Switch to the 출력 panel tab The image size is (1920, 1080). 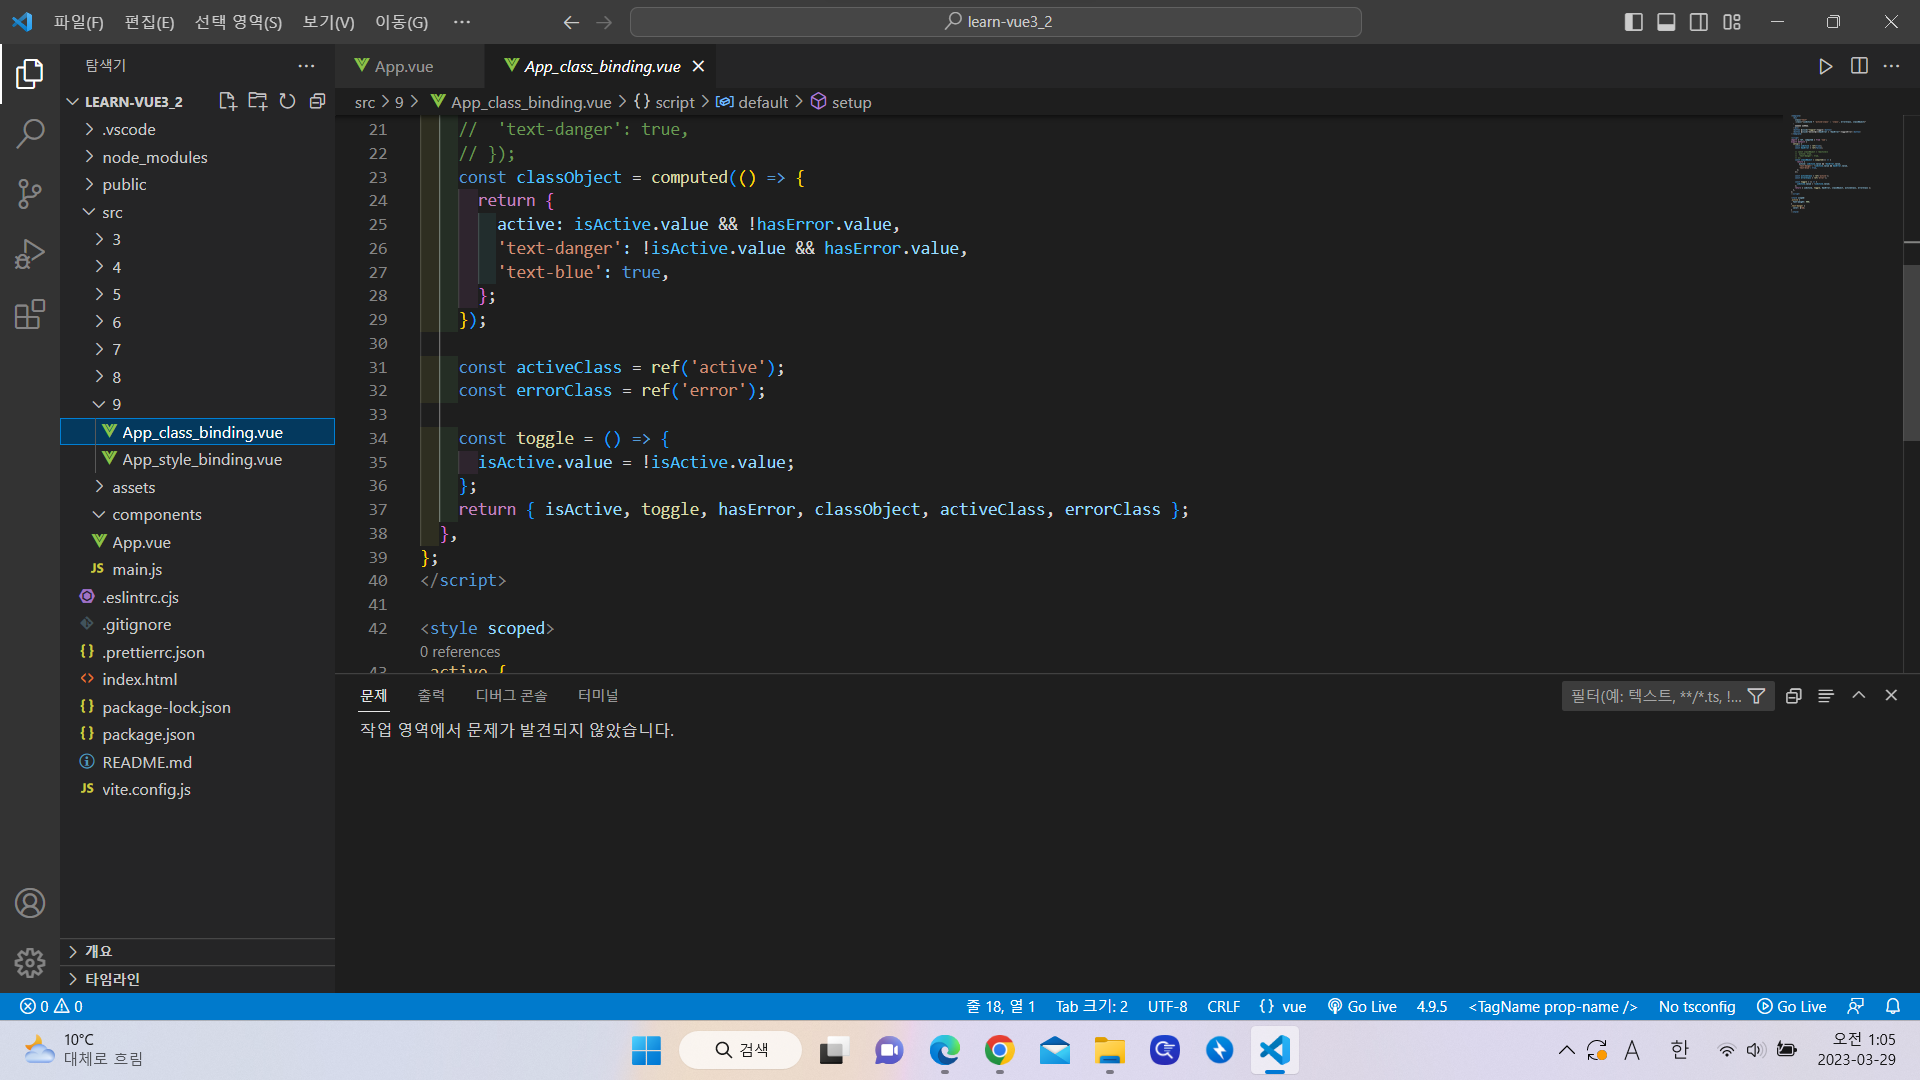(x=431, y=696)
